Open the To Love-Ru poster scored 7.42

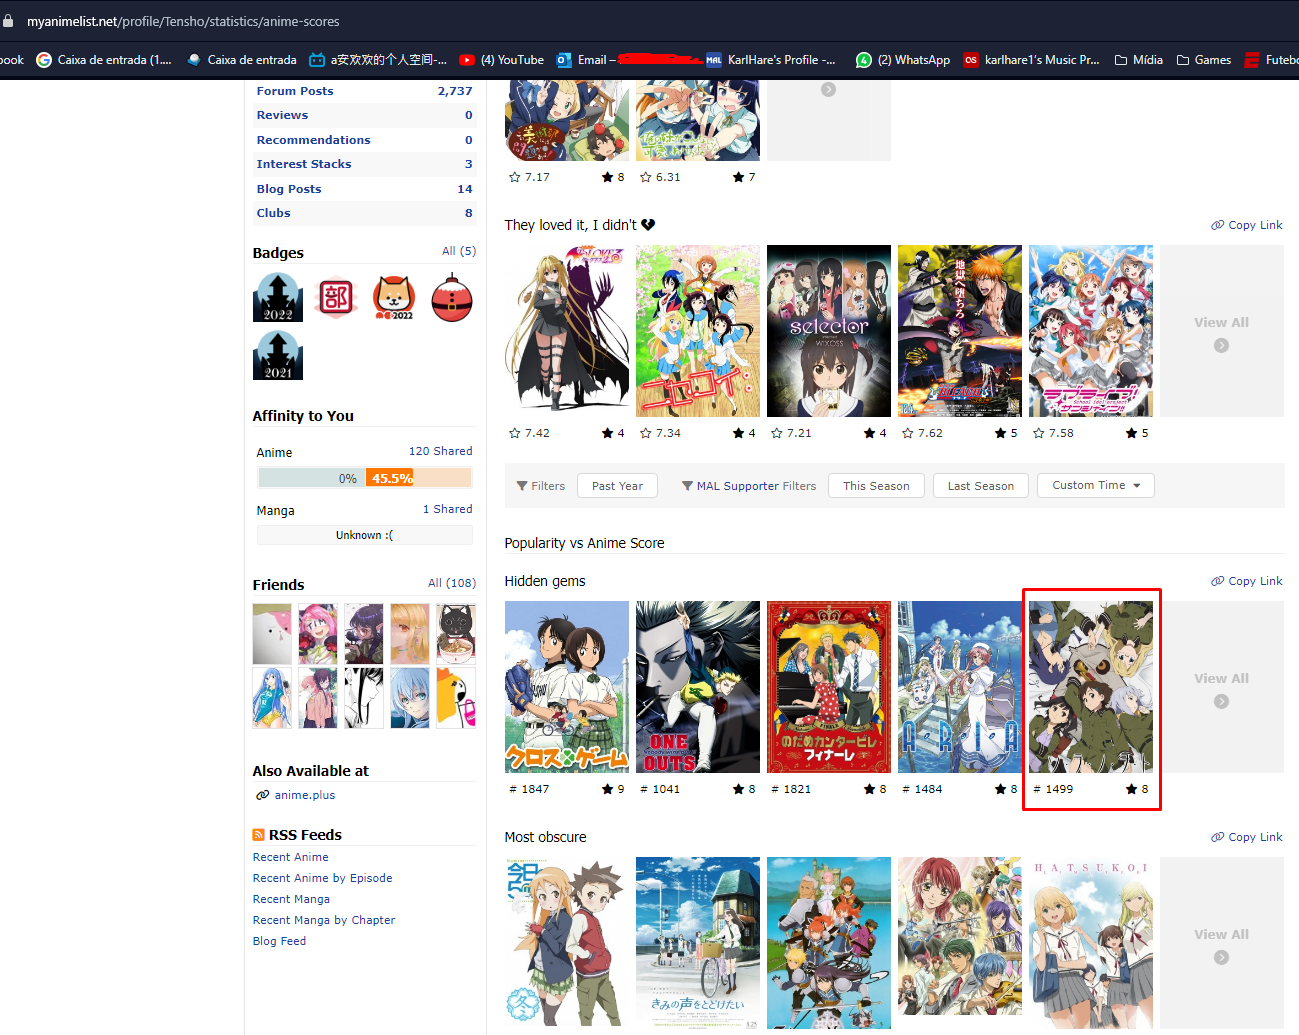point(567,331)
